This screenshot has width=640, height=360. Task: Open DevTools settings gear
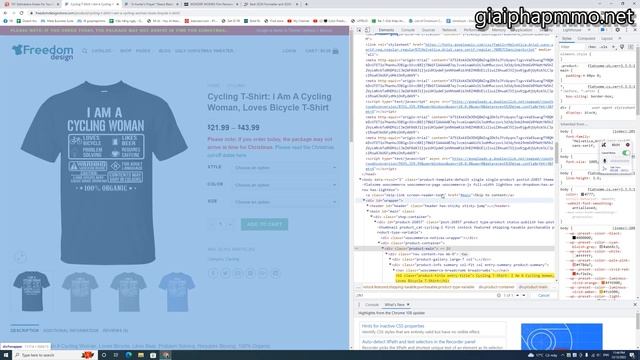click(618, 30)
